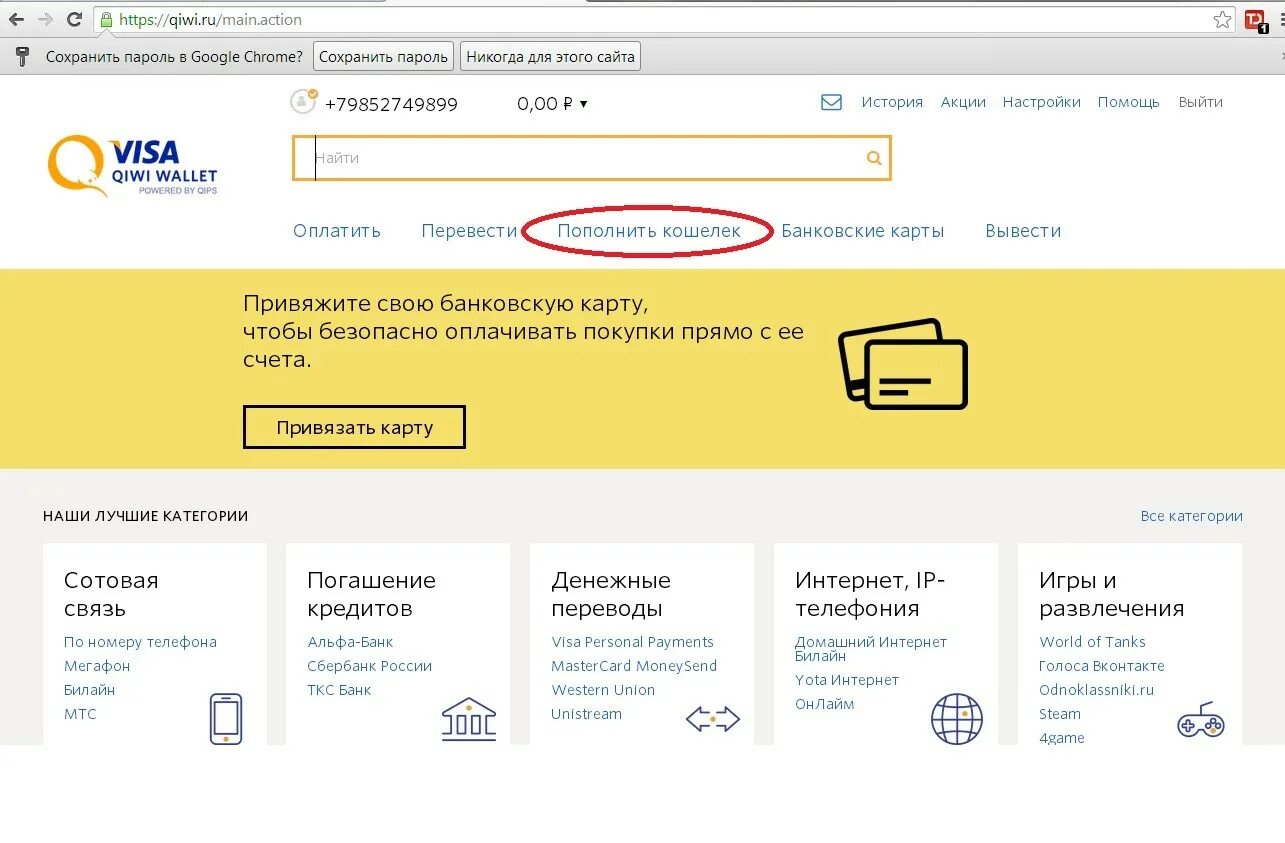Click the key icon in the password bar
This screenshot has height=843, width=1285.
(23, 57)
